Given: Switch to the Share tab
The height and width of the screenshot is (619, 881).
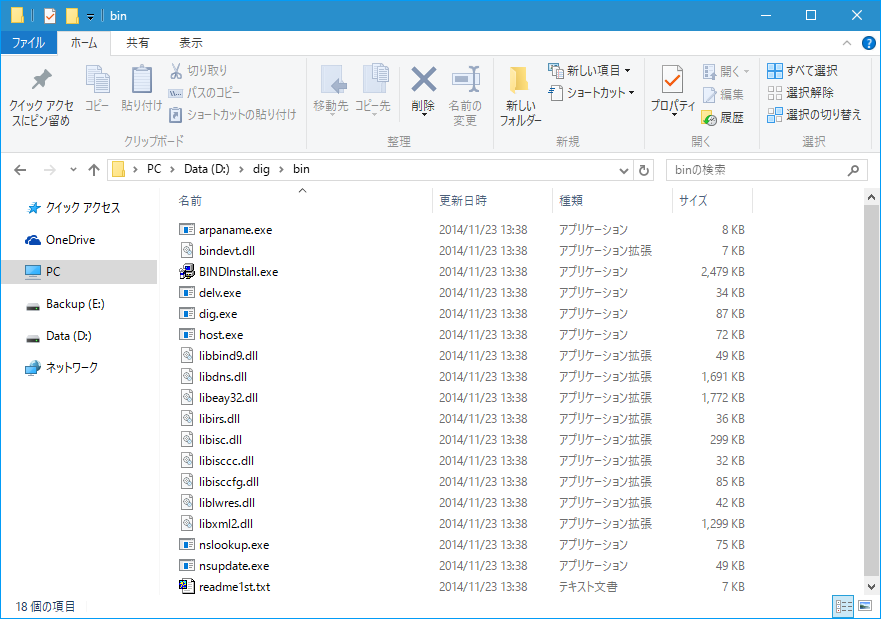Looking at the screenshot, I should click(x=138, y=43).
